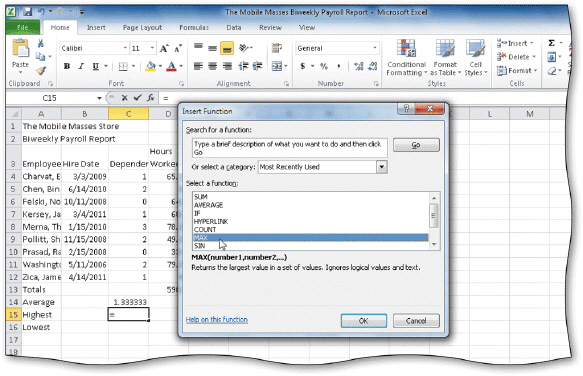Open the font name Calibri dropdown
Image resolution: width=583 pixels, height=376 pixels.
[125, 48]
